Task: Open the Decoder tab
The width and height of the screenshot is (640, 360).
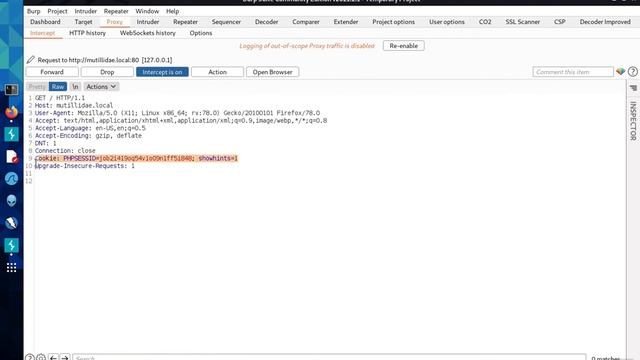Action: (x=266, y=22)
